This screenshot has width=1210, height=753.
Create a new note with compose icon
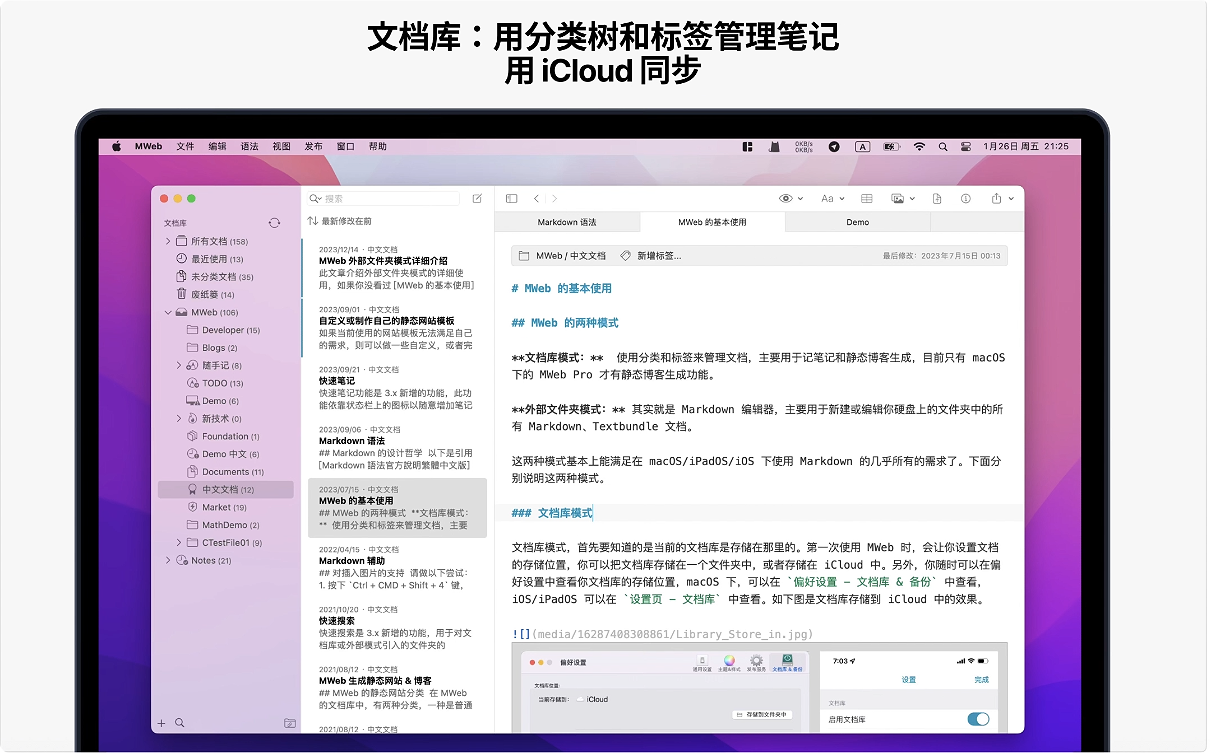477,199
